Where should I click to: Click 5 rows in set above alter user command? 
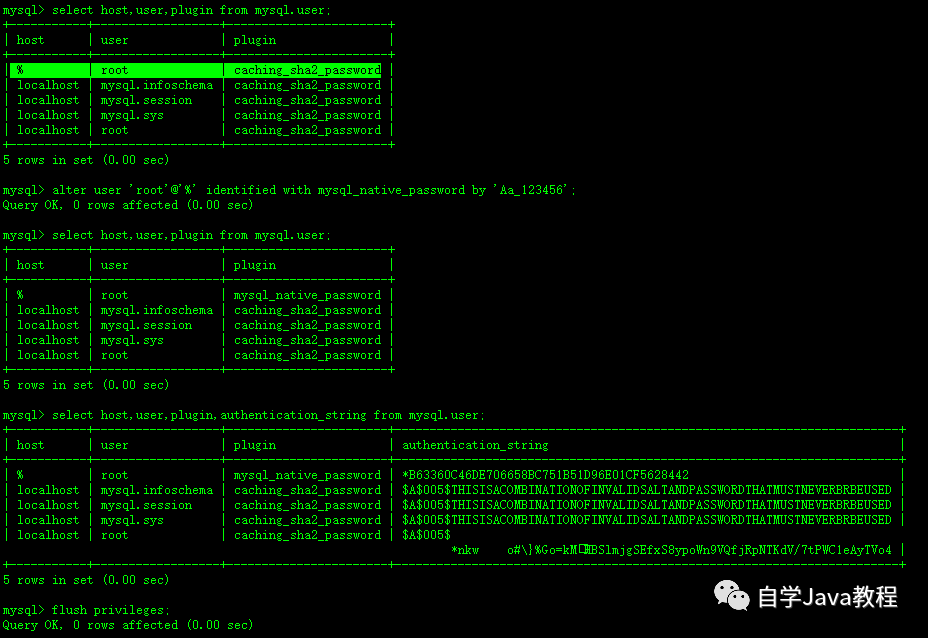pyautogui.click(x=86, y=160)
